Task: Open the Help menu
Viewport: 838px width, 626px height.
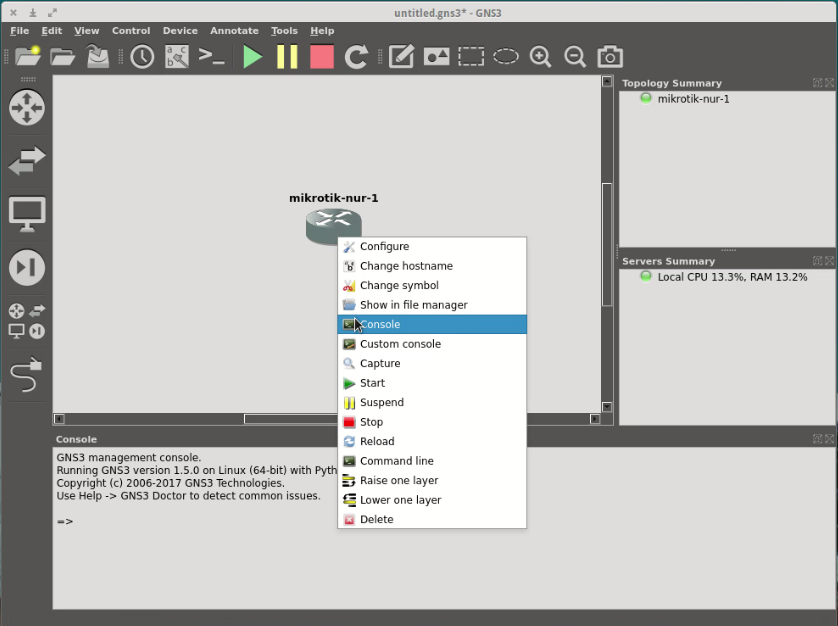Action: (x=322, y=30)
